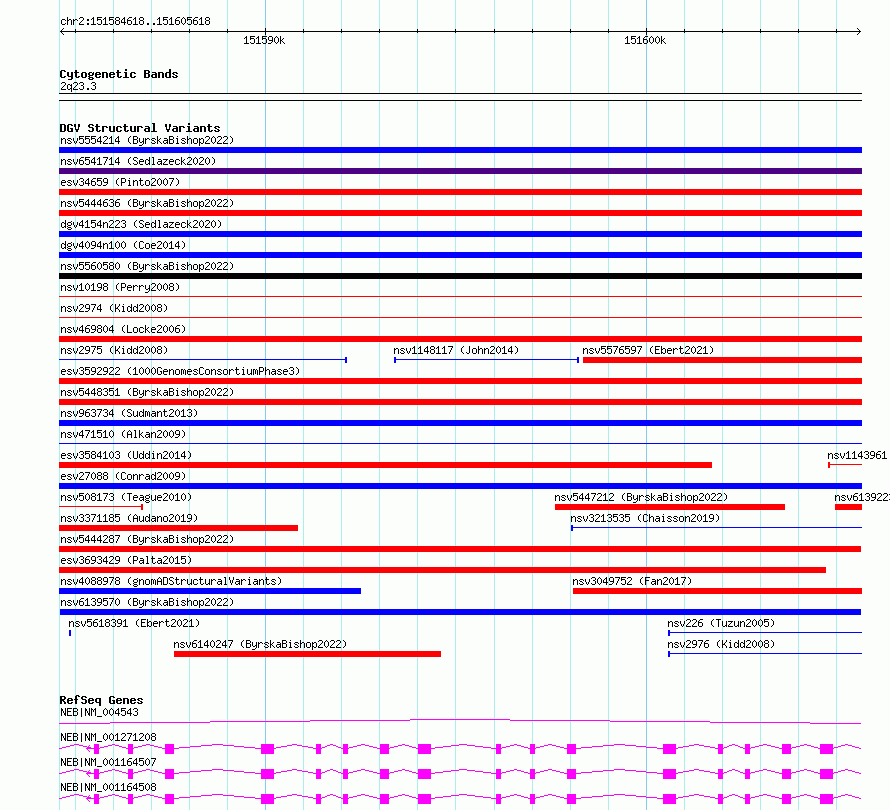Select the black nsv5560580 variant bar
The width and height of the screenshot is (890, 810).
[x=460, y=276]
